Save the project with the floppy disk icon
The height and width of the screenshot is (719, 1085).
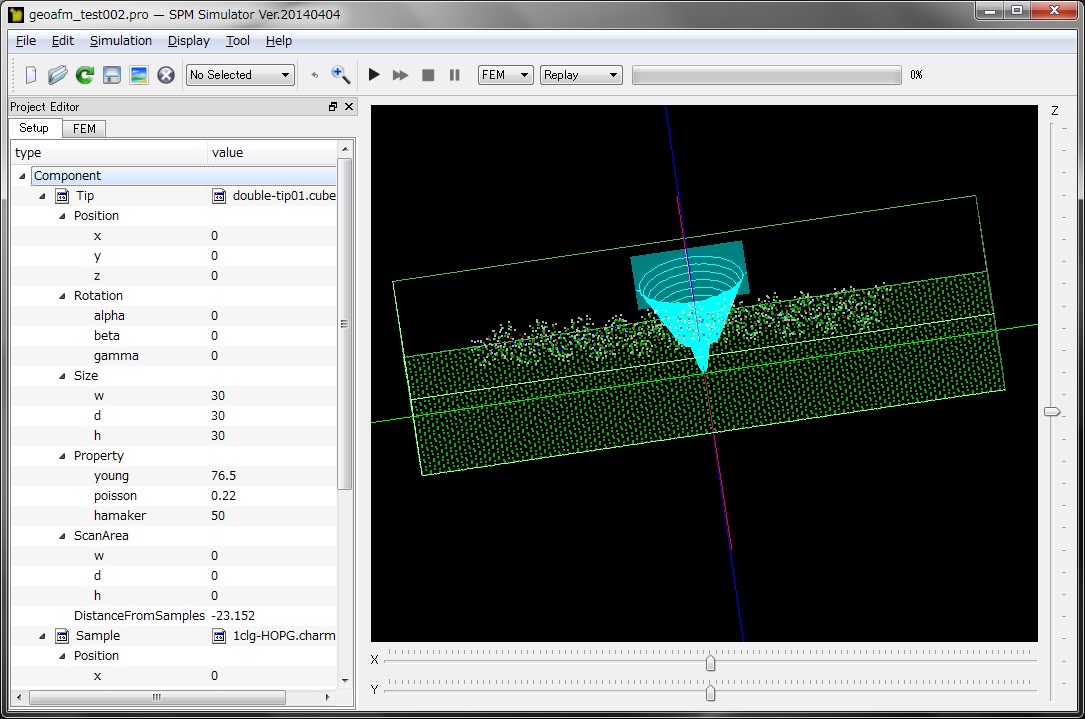112,75
